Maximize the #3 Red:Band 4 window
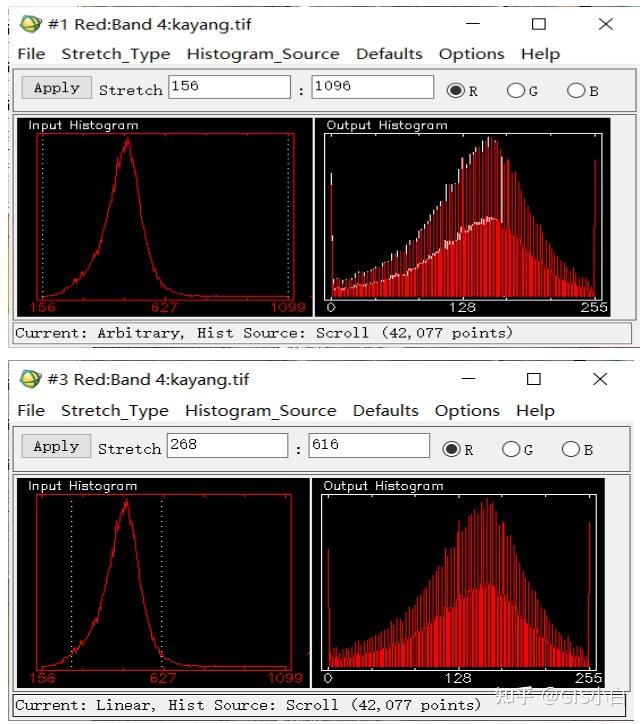644x724 pixels. (534, 379)
